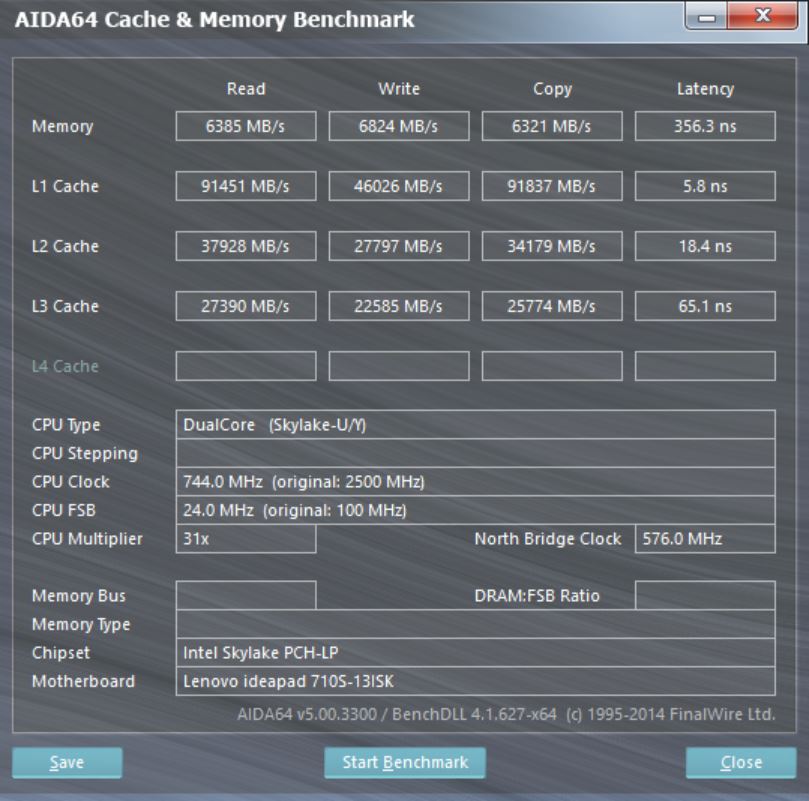Click CPU Type field DualCore Skylake-U/Y
The image size is (809, 801).
[475, 425]
